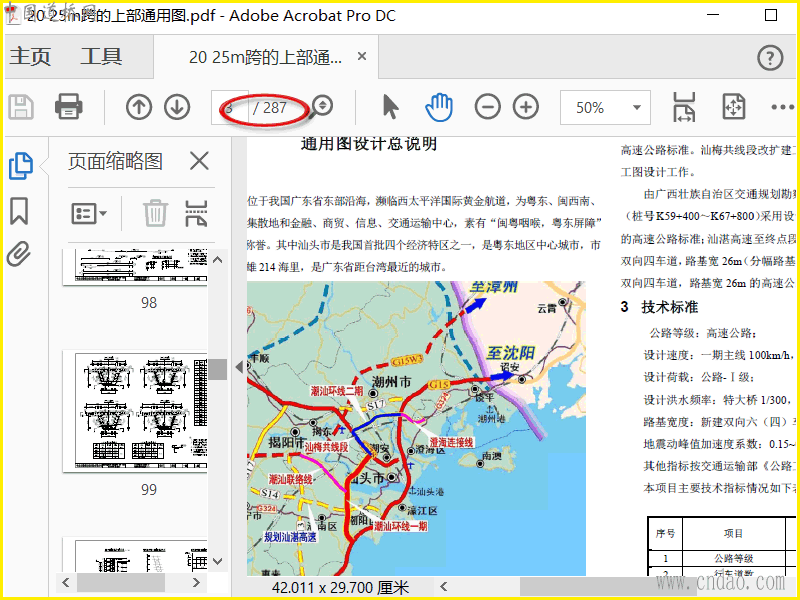This screenshot has width=800, height=600.
Task: Click the thumbnail vertical scrollbar handle
Action: coord(218,369)
